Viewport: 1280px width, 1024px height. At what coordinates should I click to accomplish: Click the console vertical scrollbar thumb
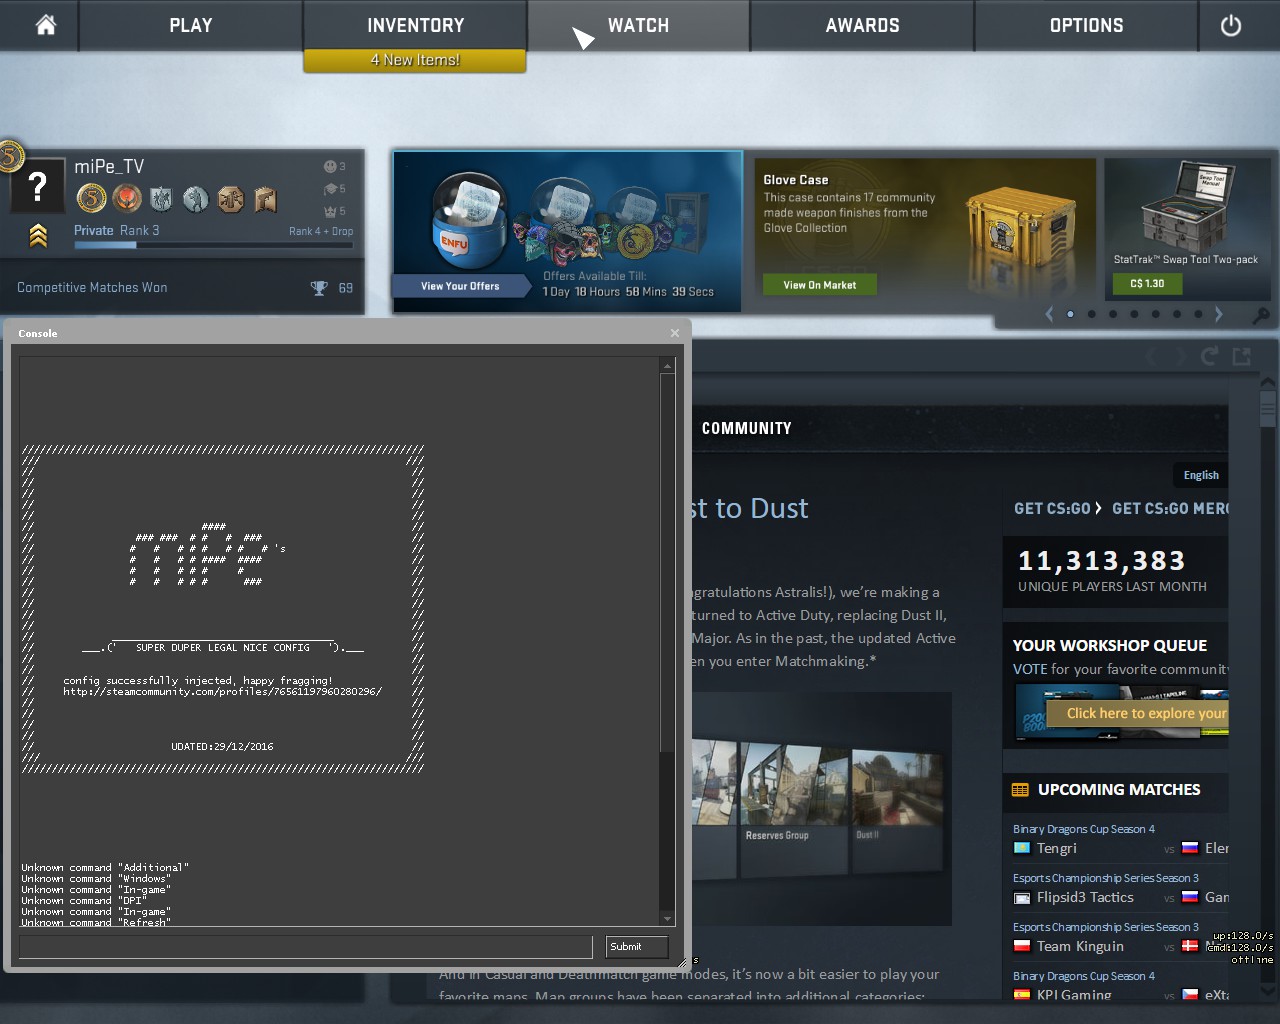(667, 564)
